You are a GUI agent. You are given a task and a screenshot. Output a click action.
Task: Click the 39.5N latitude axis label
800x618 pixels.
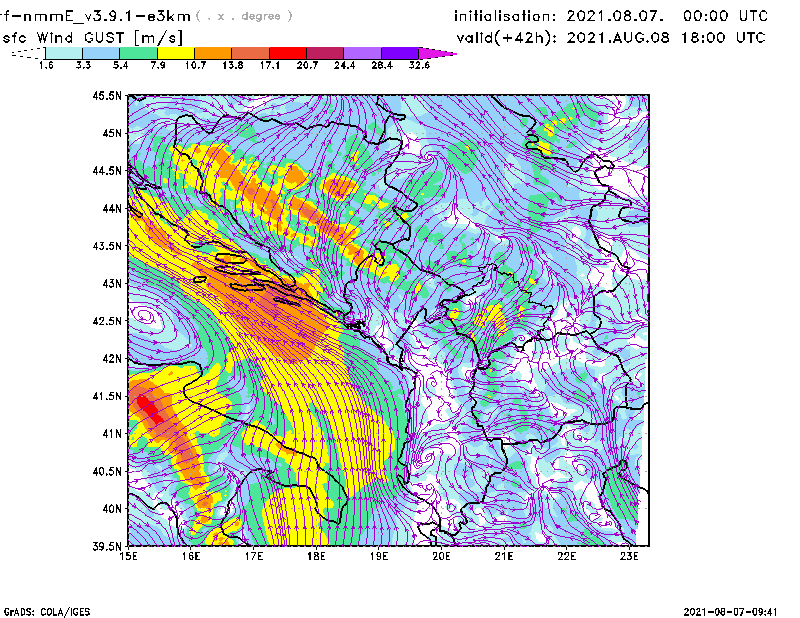[107, 547]
